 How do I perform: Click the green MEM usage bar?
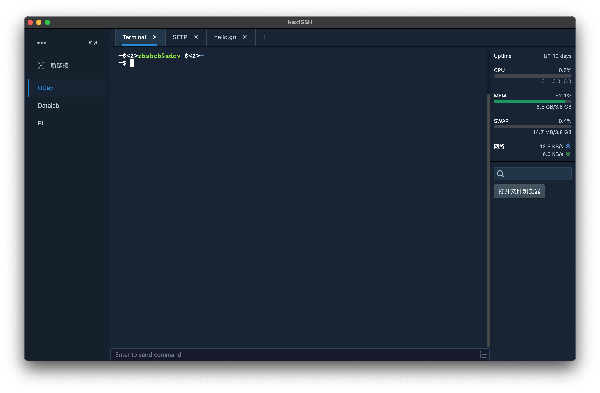coord(530,101)
